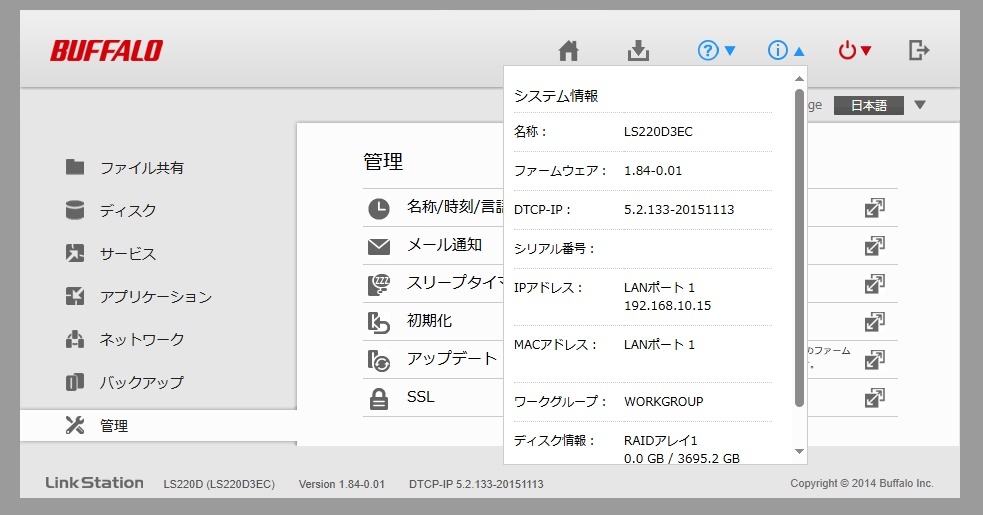Viewport: 983px width, 515px height.
Task: Click the logout door icon
Action: coord(919,50)
